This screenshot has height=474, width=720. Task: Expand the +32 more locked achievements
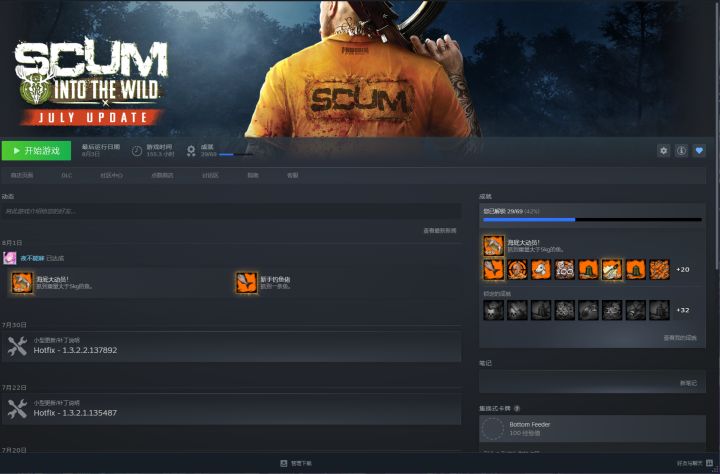683,310
